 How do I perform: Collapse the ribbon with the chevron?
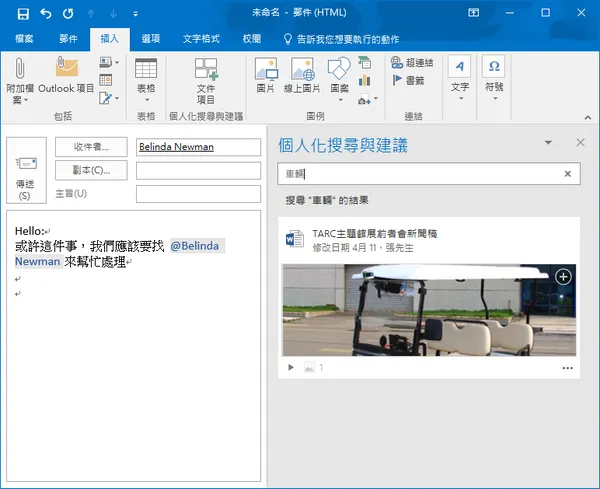click(x=588, y=117)
